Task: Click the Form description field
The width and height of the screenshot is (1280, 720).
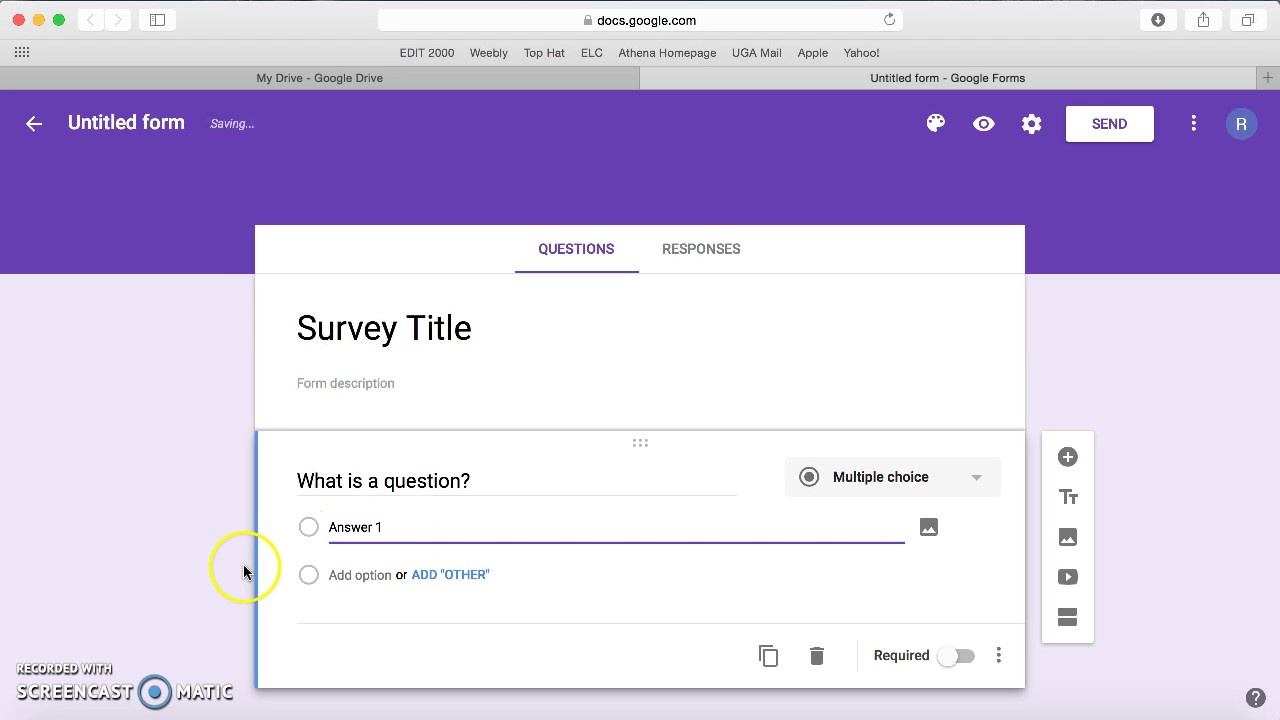Action: tap(345, 383)
